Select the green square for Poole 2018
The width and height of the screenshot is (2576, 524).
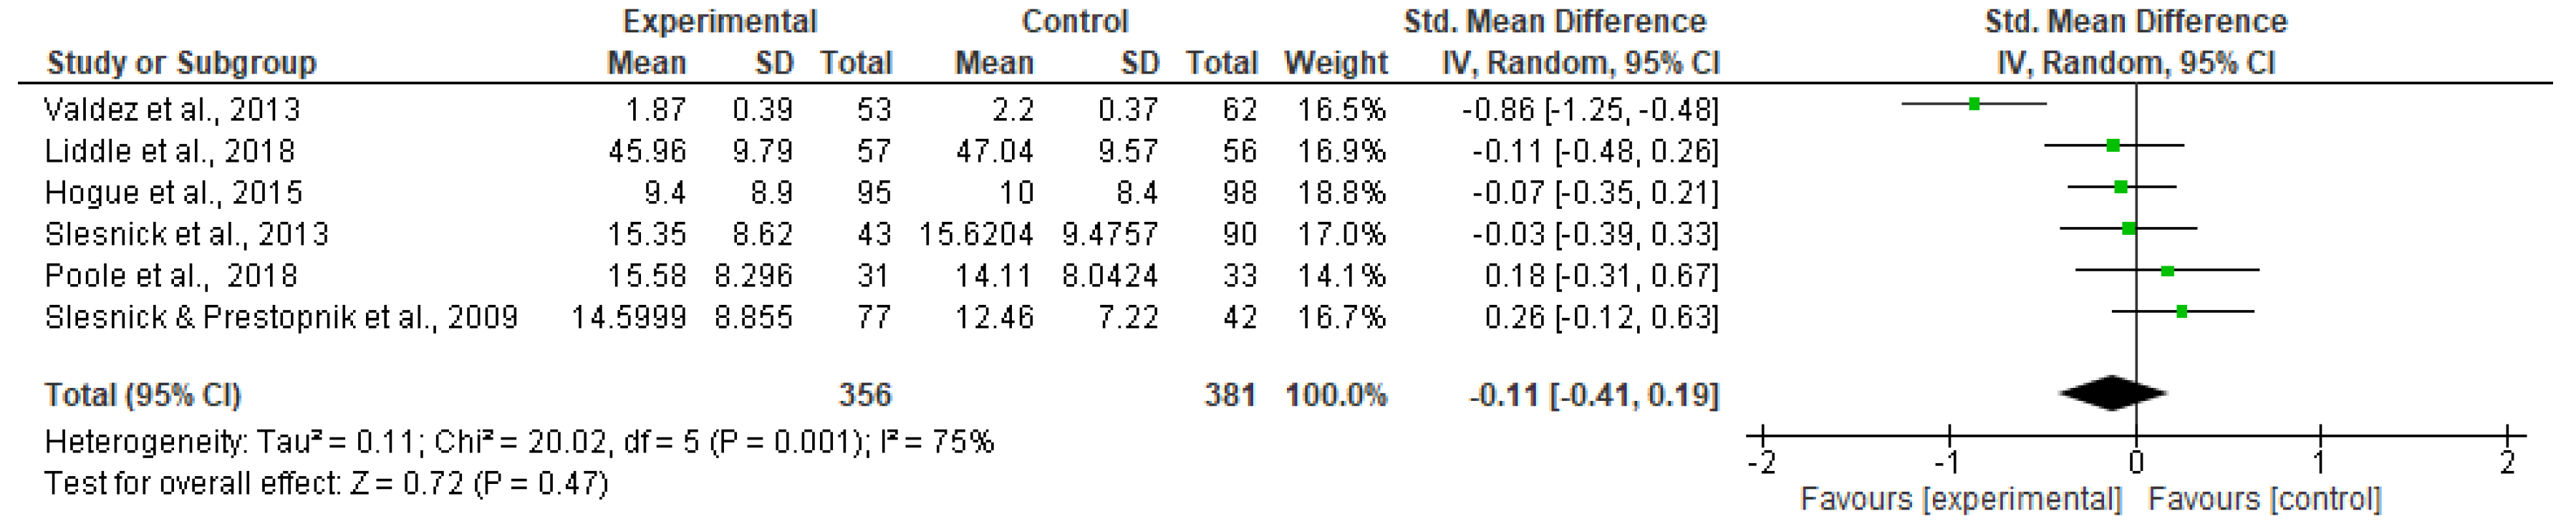(x=2168, y=271)
